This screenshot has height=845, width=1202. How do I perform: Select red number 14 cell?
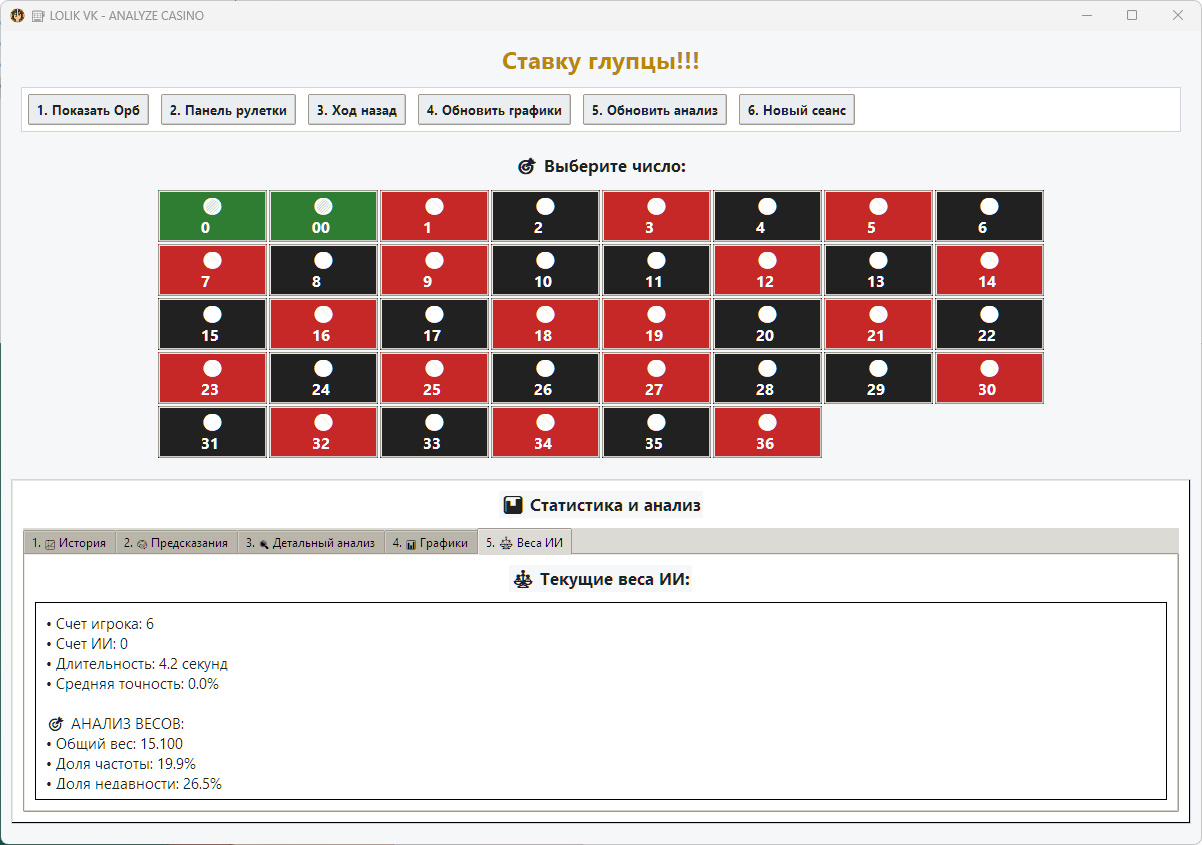[x=989, y=270]
